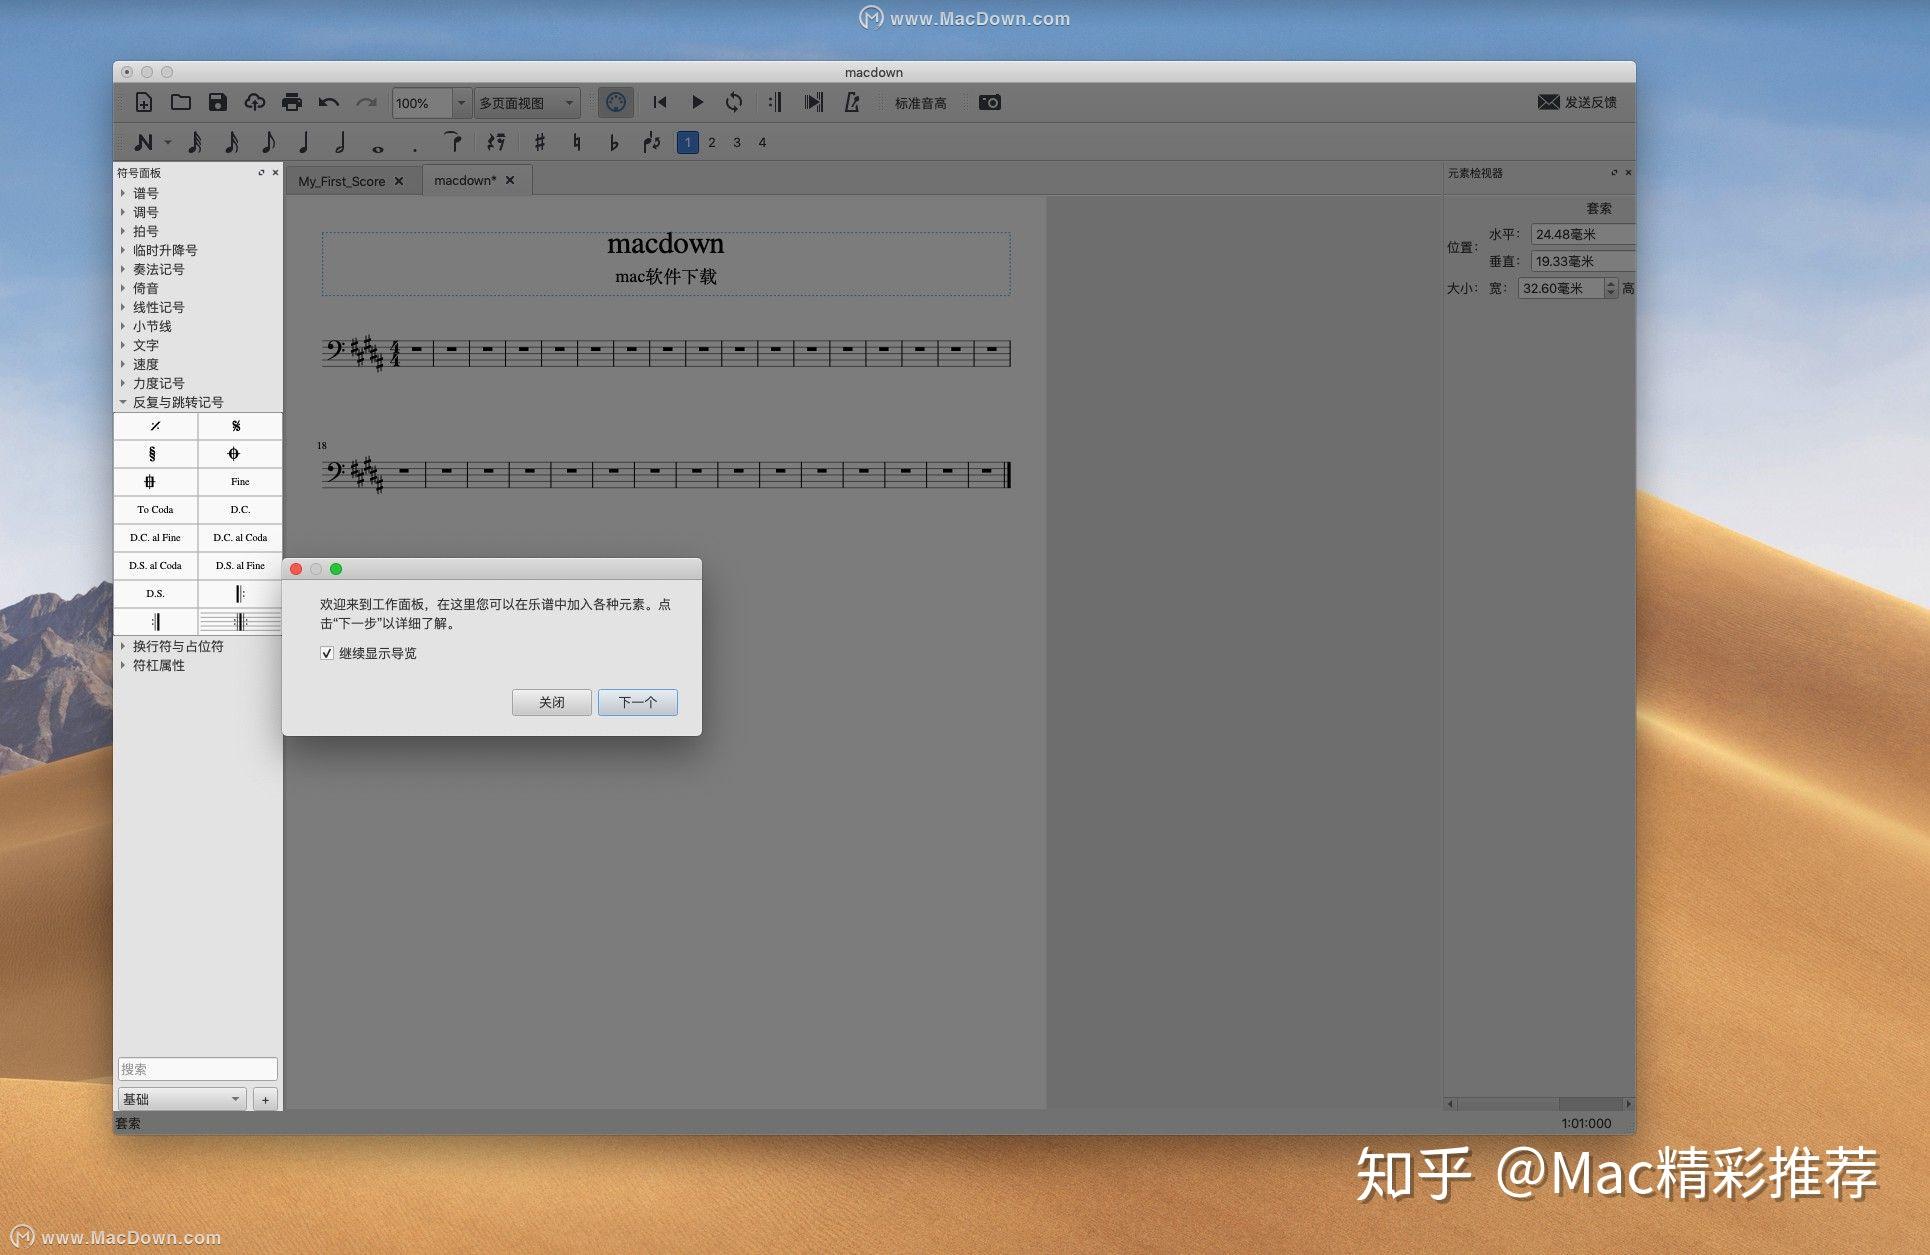Select the half note duration

340,142
